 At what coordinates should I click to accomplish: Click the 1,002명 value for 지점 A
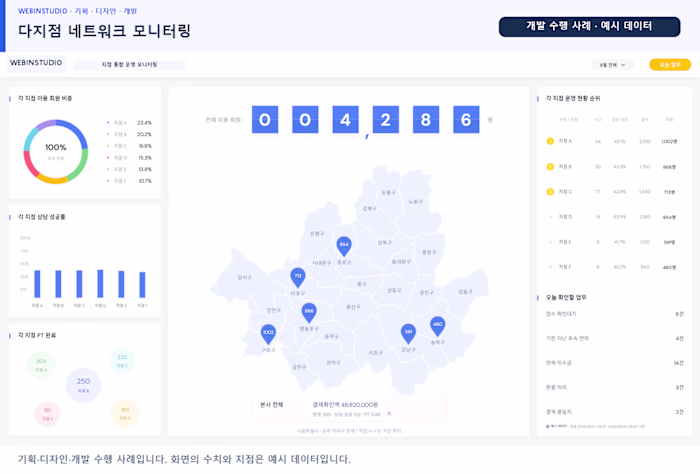[x=669, y=141]
